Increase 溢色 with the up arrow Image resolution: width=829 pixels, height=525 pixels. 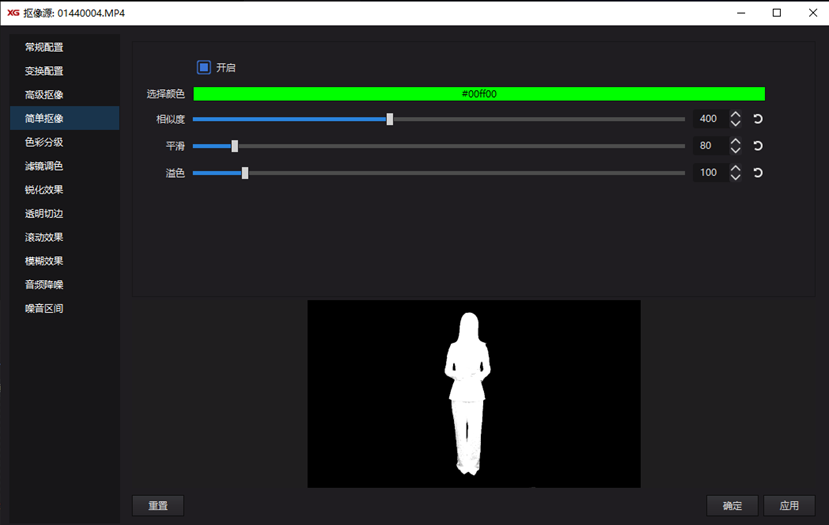click(x=735, y=168)
